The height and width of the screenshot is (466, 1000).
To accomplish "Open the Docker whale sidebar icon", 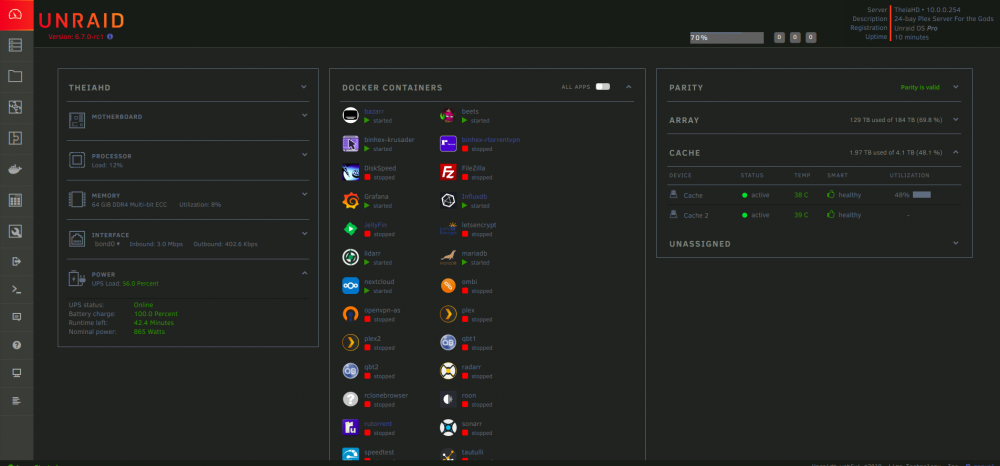I will [15, 170].
